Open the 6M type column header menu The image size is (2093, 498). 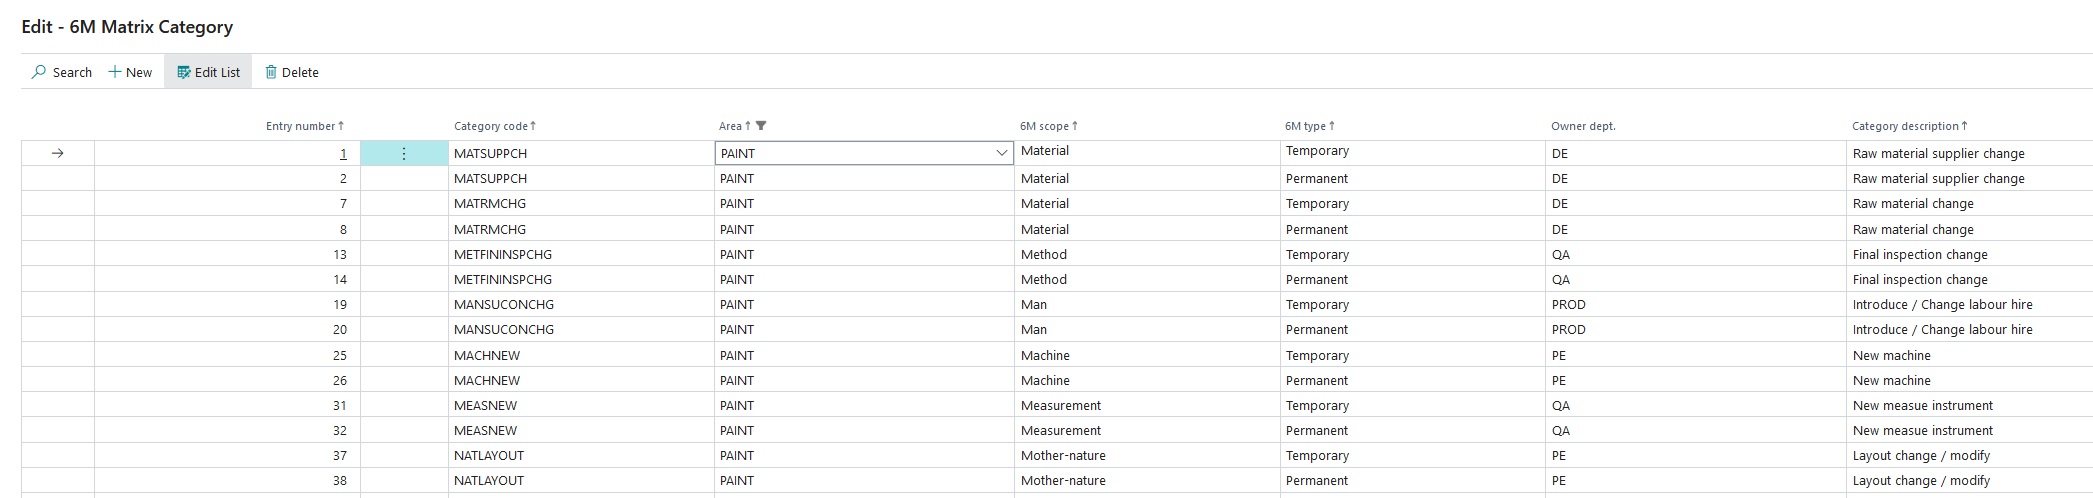click(1305, 126)
